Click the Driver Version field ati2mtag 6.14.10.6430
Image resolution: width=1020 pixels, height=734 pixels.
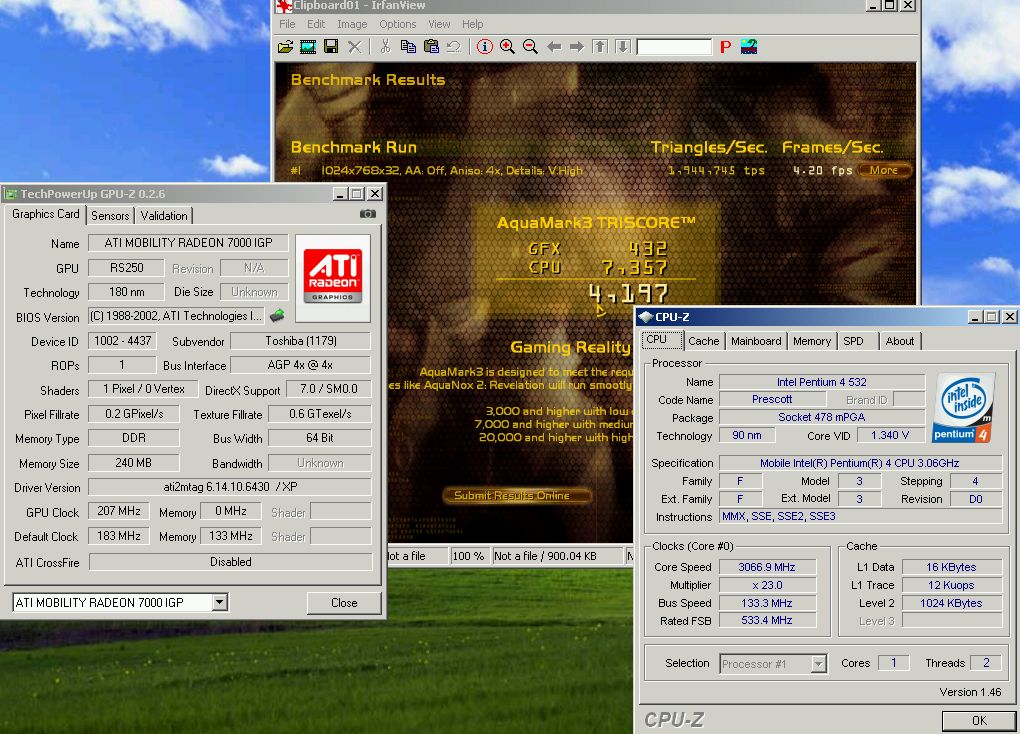tap(230, 487)
